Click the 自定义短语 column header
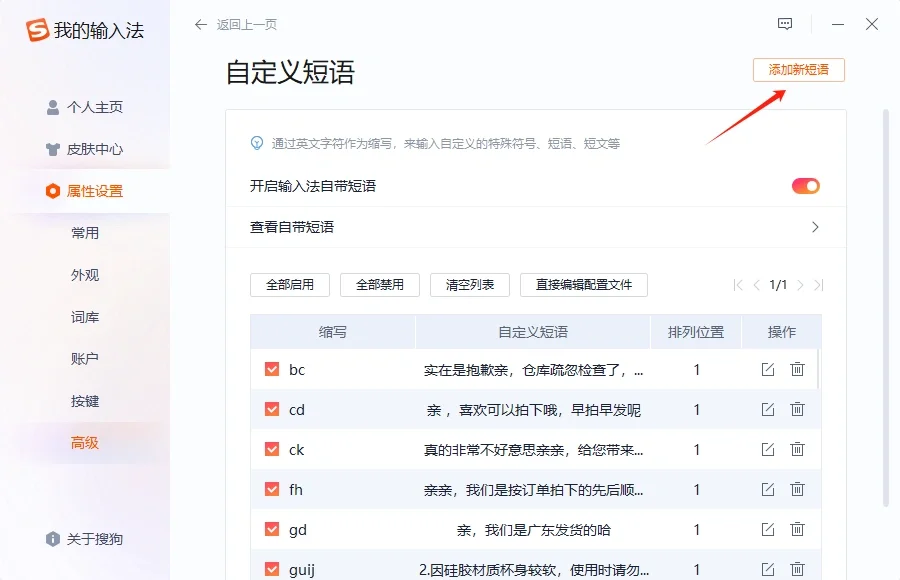The height and width of the screenshot is (580, 900). tap(533, 332)
